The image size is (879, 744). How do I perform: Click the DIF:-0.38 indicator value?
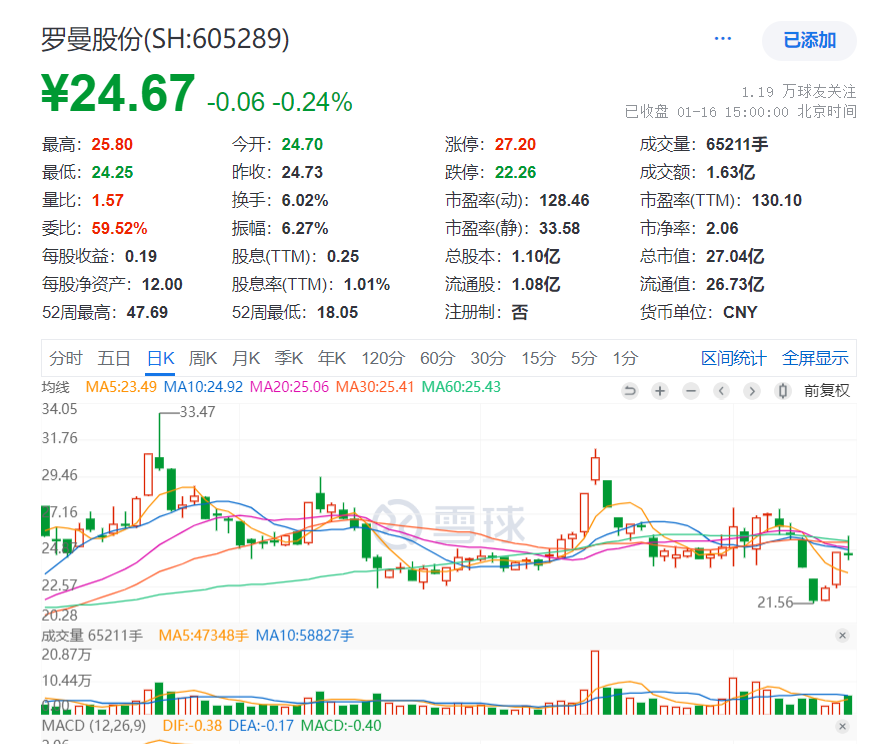coord(192,726)
